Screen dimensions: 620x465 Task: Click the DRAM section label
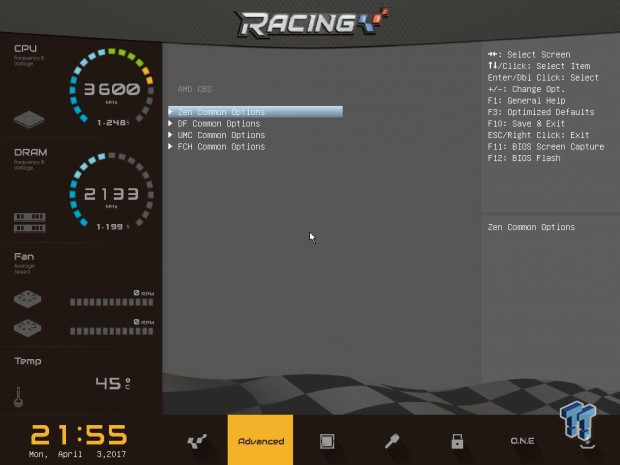pyautogui.click(x=30, y=152)
